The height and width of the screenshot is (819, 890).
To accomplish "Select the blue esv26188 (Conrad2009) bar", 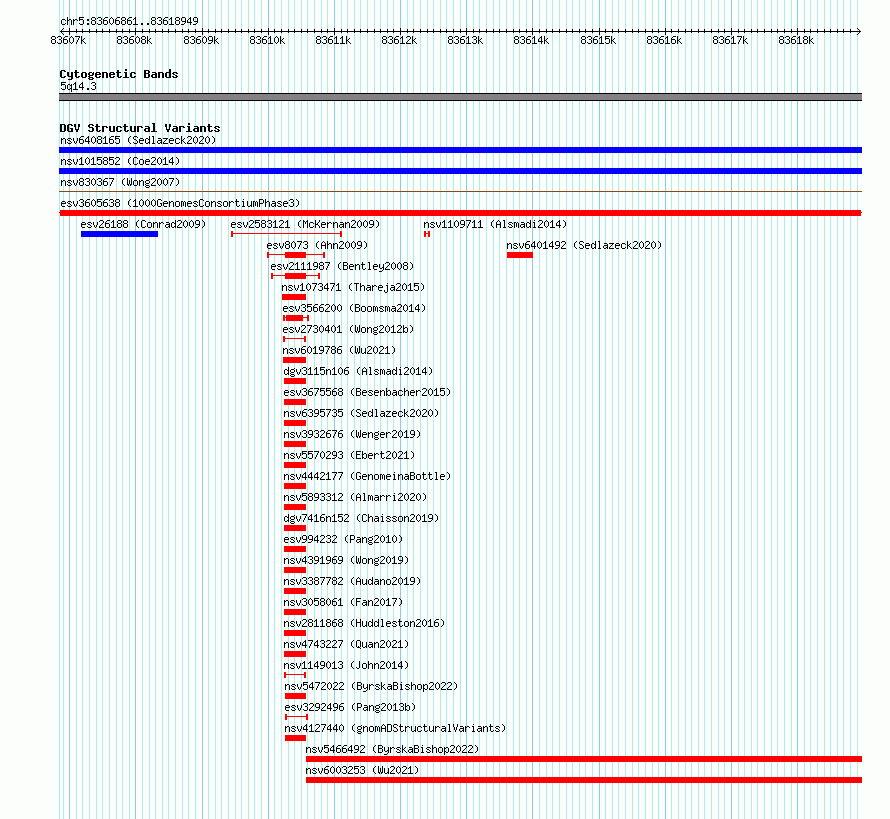I will coord(119,234).
